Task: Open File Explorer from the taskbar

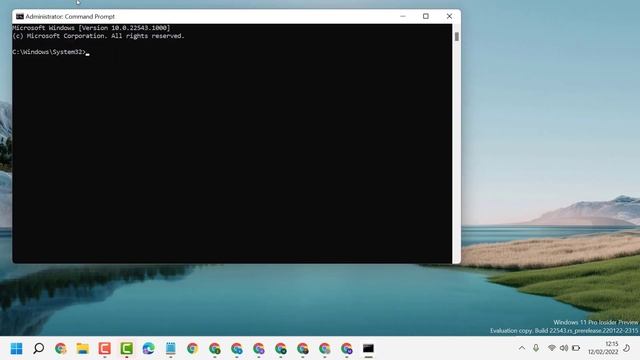Action: pos(82,349)
